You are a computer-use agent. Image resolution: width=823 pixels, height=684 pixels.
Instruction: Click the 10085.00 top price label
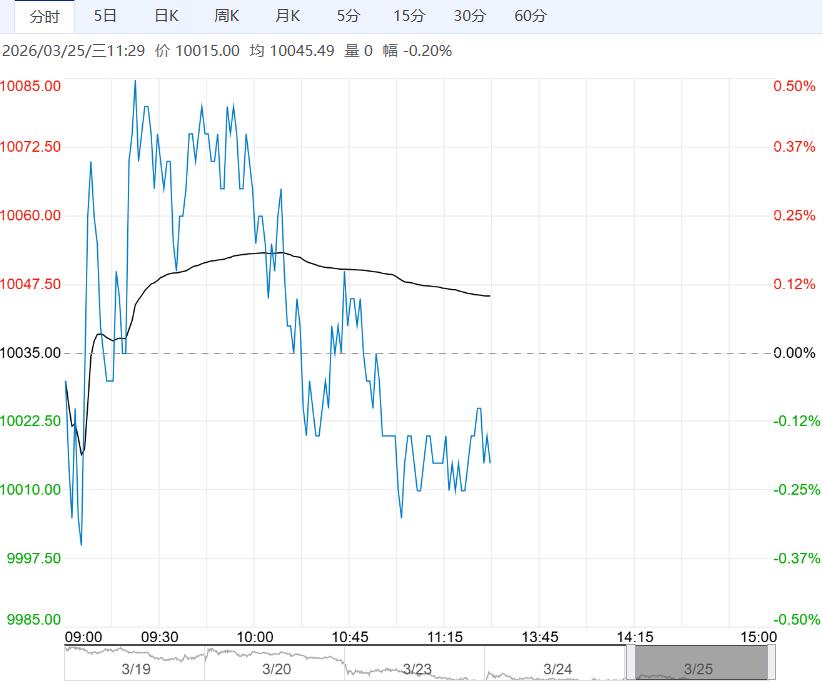(x=31, y=86)
